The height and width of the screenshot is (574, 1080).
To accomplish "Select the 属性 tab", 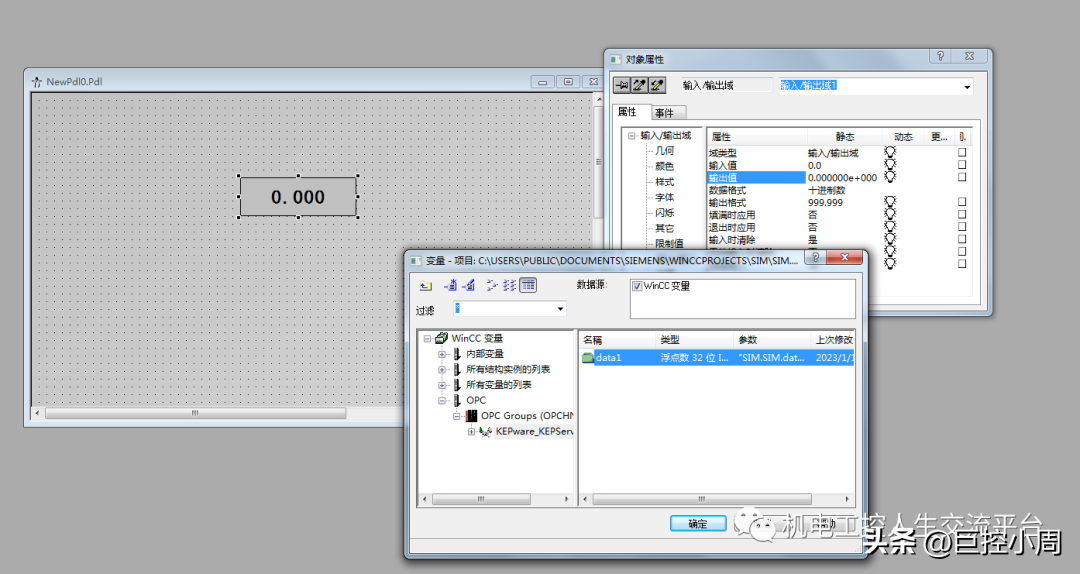I will (627, 112).
